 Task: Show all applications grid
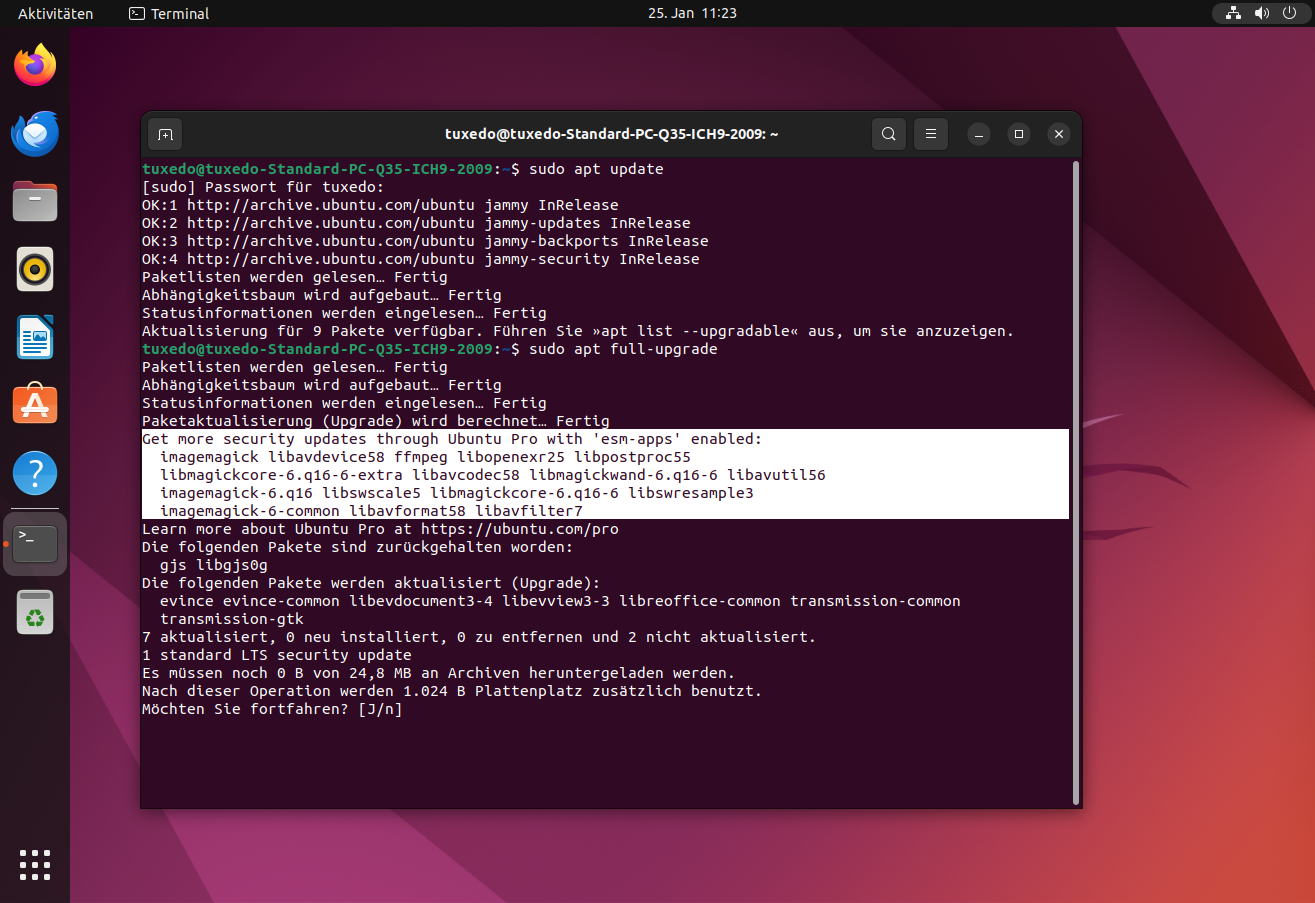(35, 865)
